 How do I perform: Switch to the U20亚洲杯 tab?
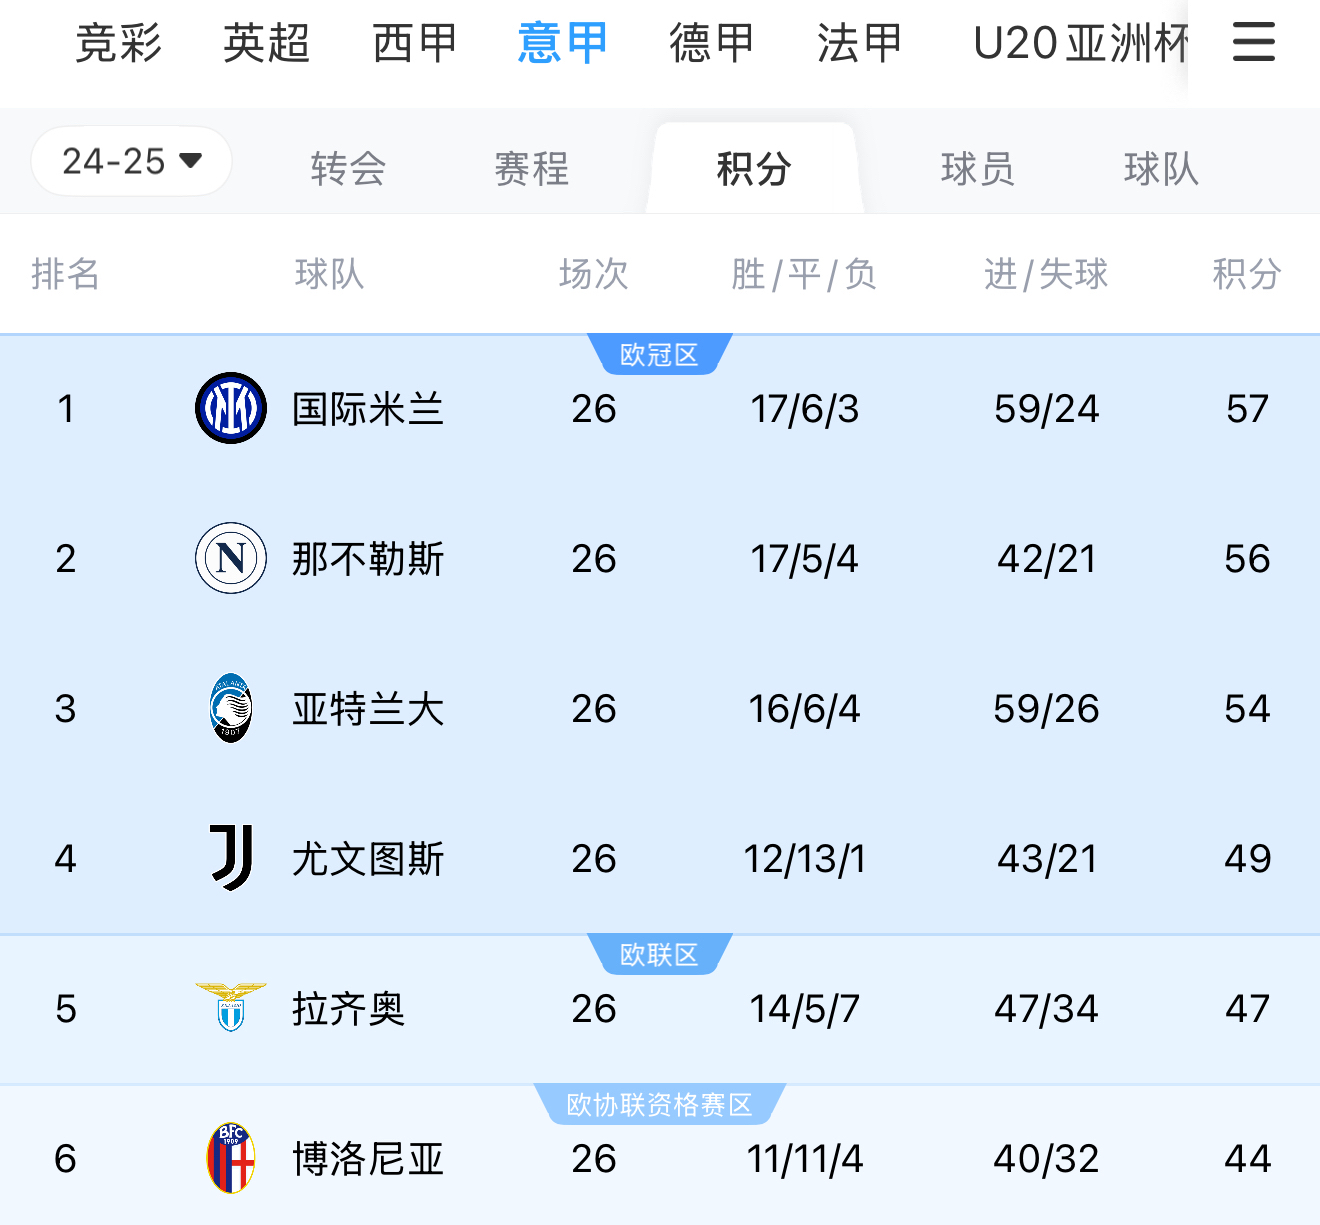coord(1078,42)
